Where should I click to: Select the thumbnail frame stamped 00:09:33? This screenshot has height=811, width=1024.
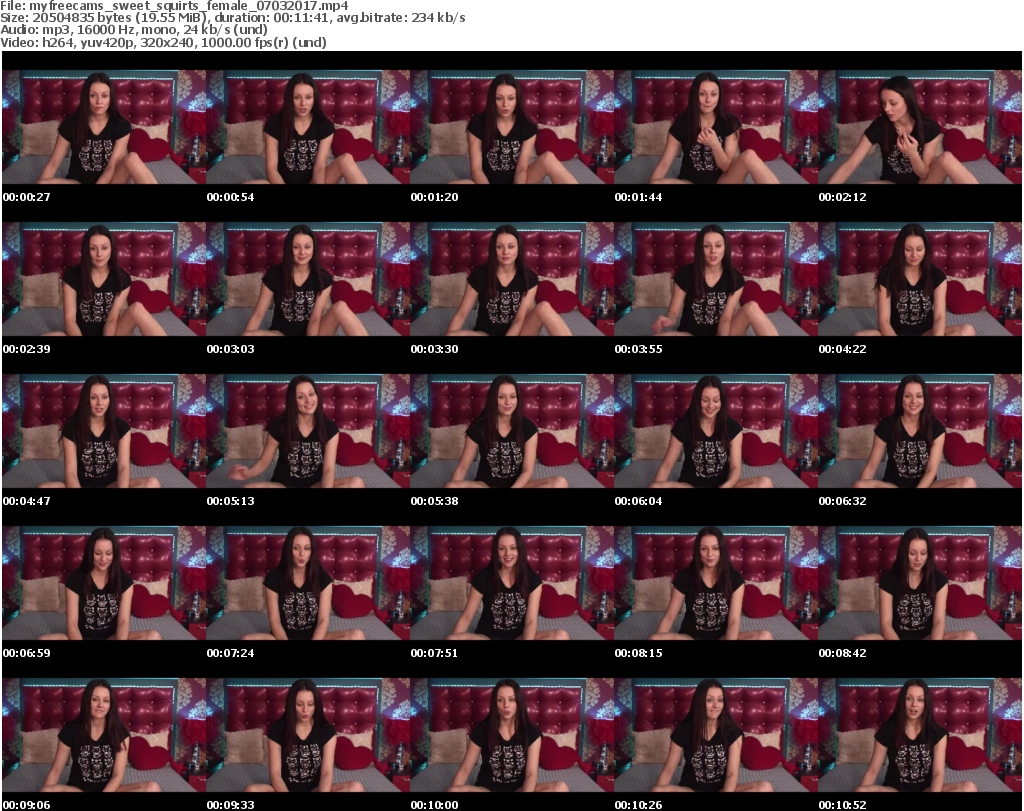click(x=308, y=735)
